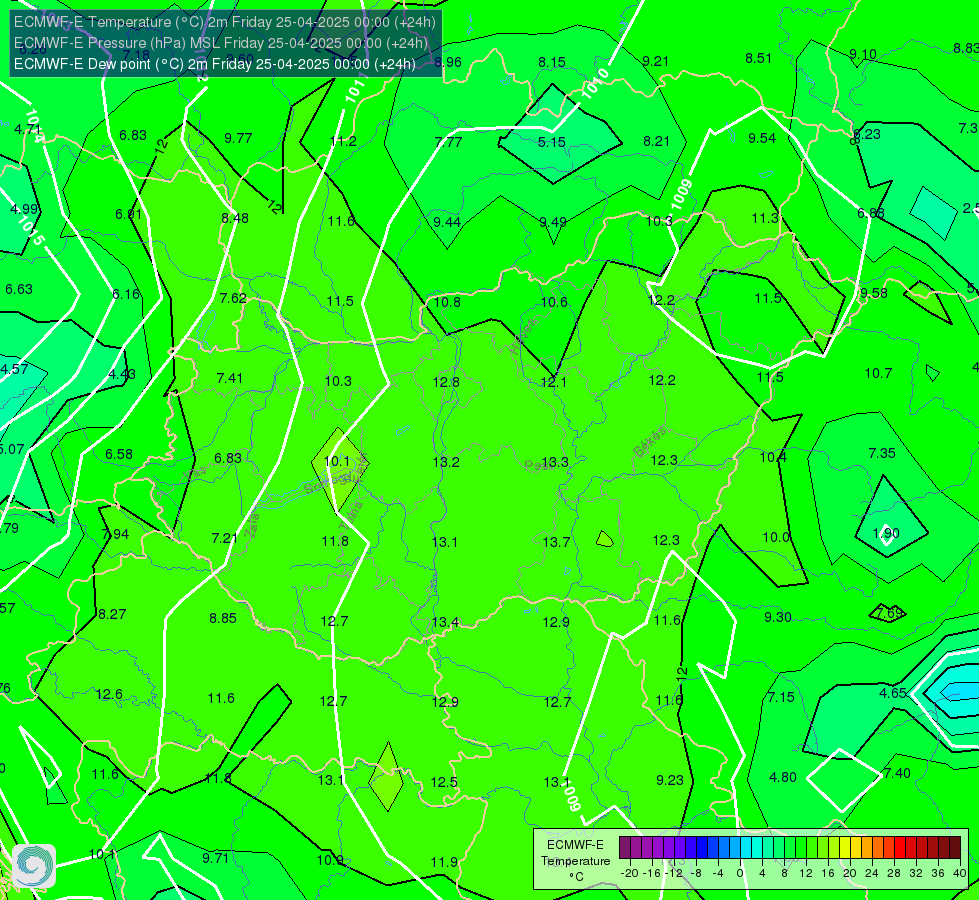
Task: Click the 7.21 temperature value
Action: [225, 538]
